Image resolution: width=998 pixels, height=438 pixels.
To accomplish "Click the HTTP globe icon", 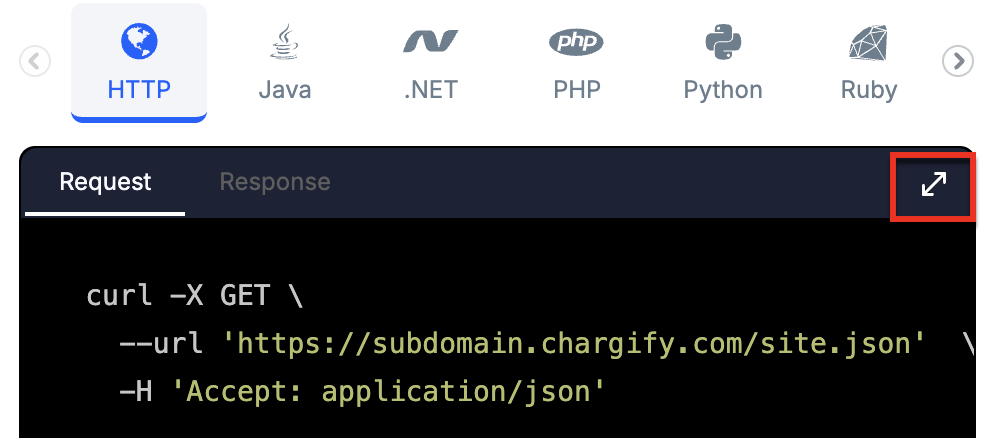I will point(139,41).
